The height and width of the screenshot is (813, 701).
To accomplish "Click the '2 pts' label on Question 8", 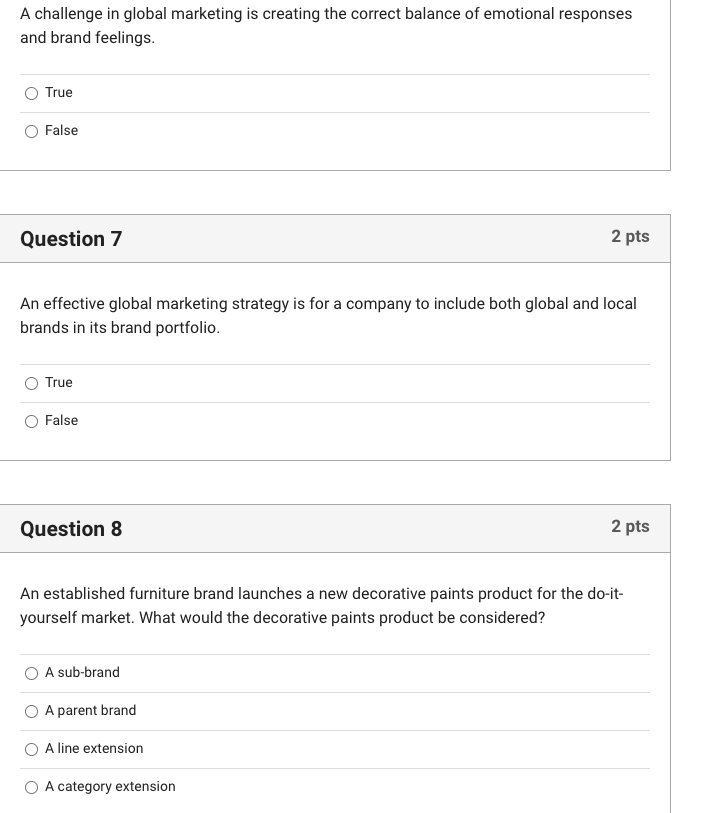I will [x=631, y=527].
